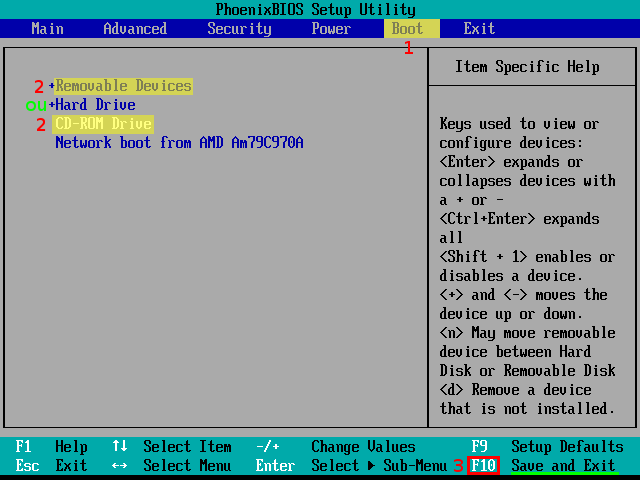
Task: Select the CD-ROM Drive boot entry
Action: pyautogui.click(x=103, y=124)
